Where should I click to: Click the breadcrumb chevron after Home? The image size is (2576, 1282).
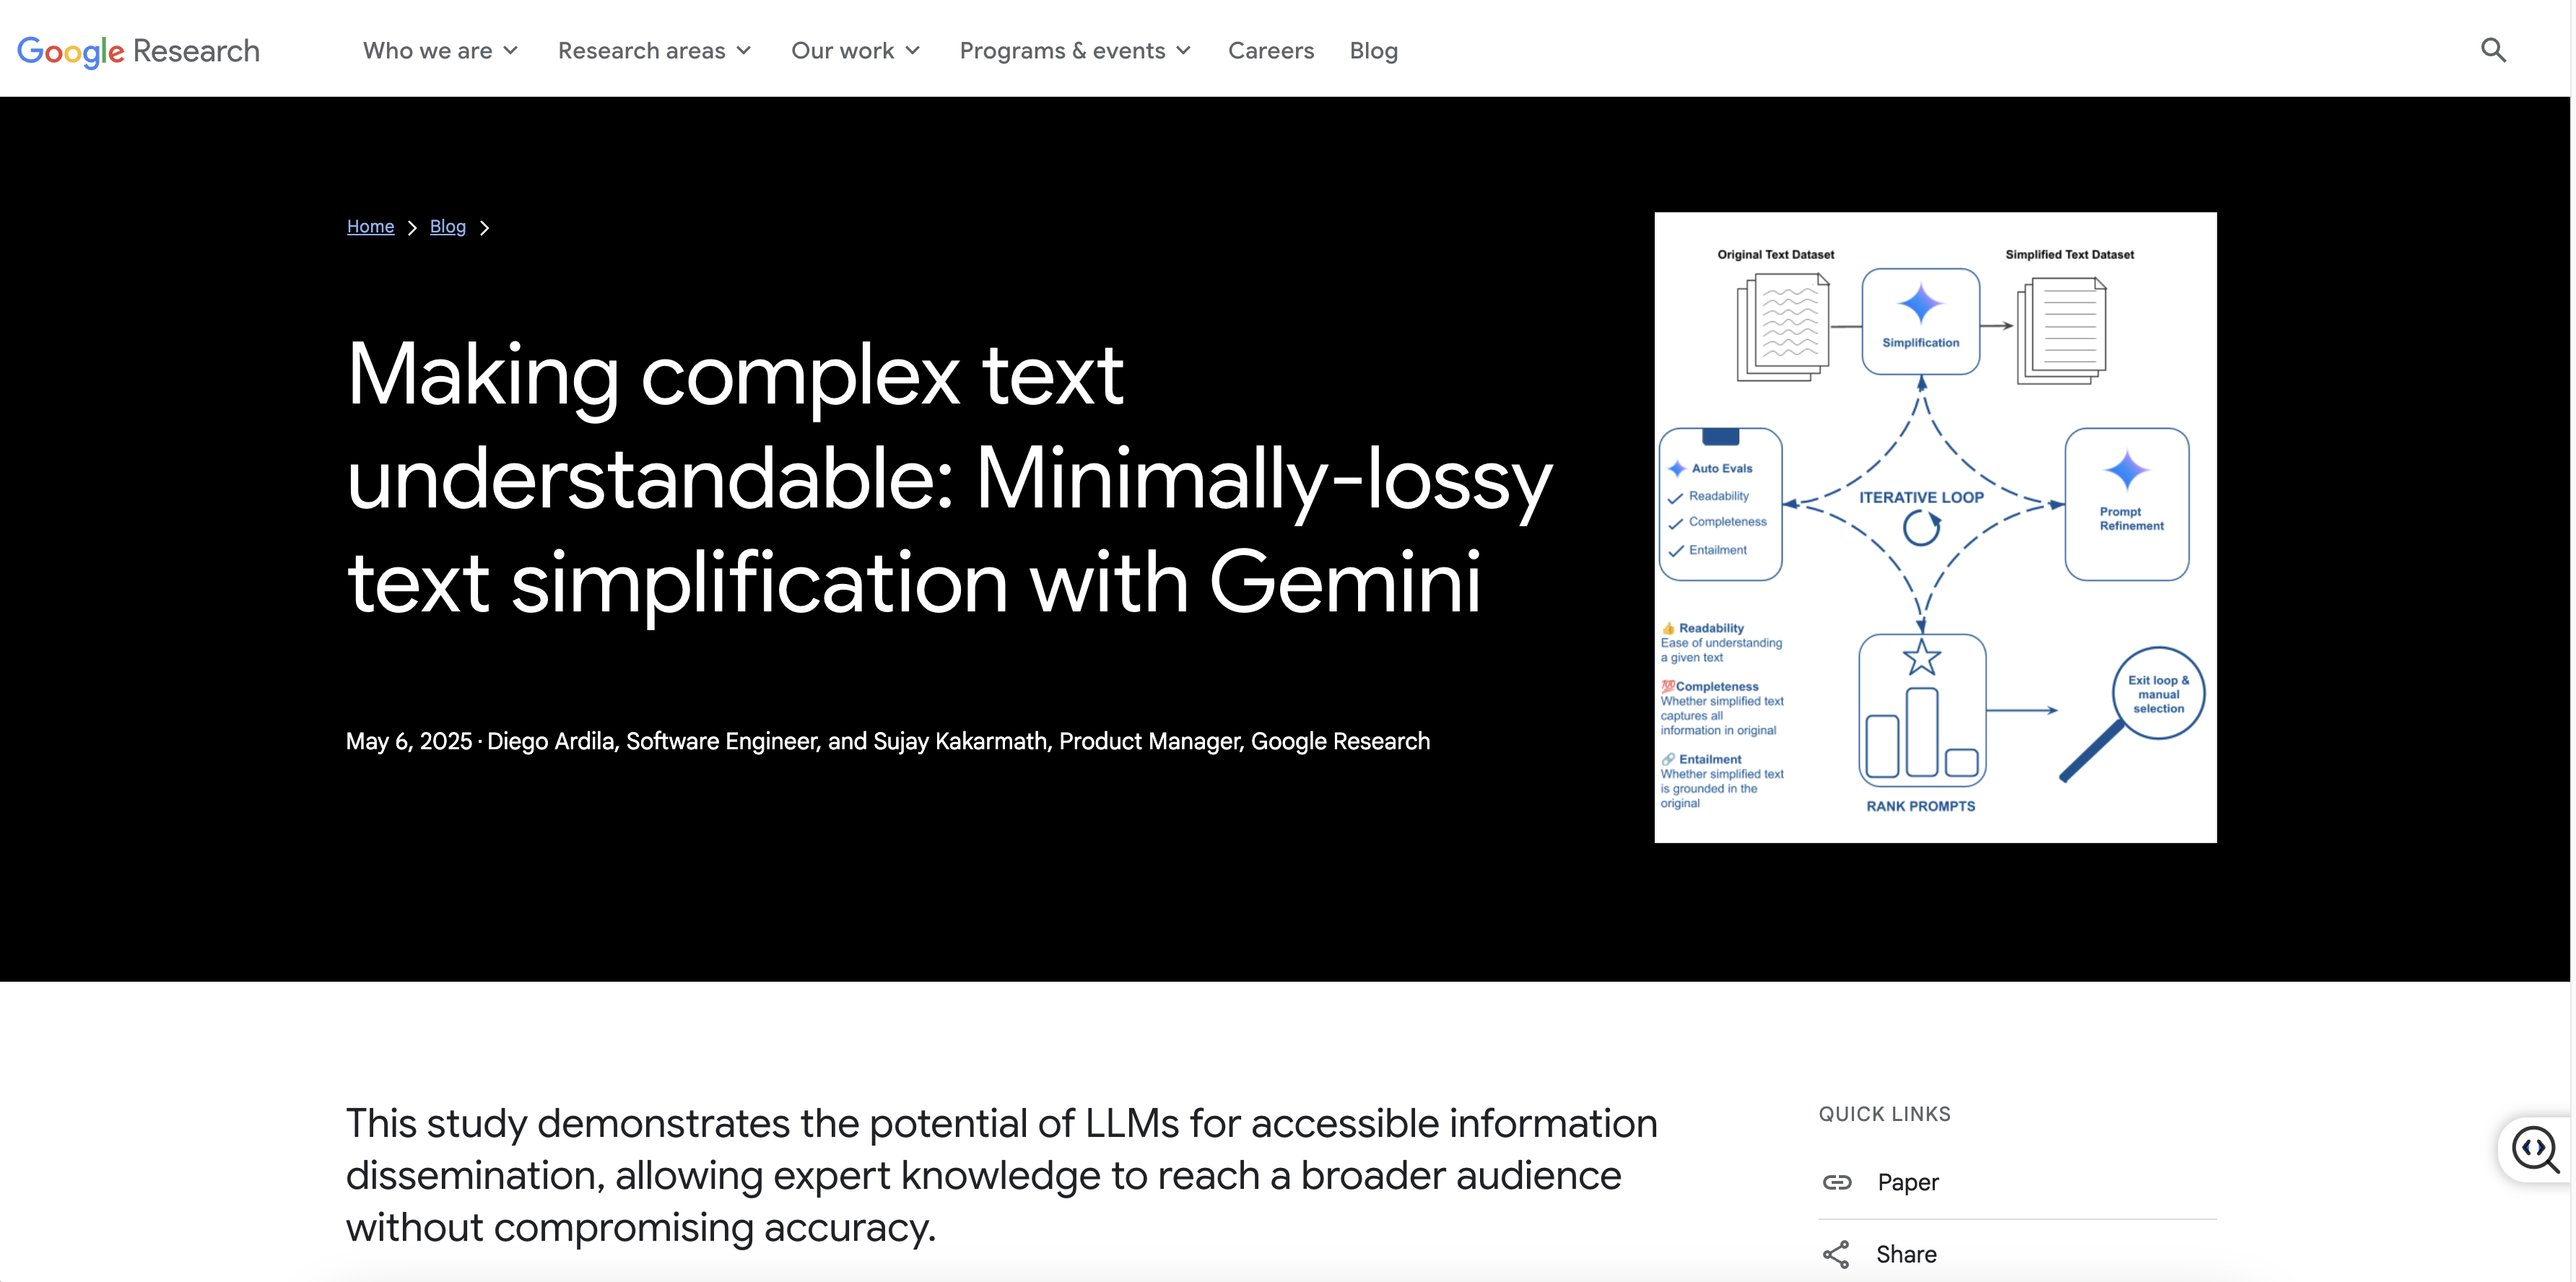click(412, 228)
